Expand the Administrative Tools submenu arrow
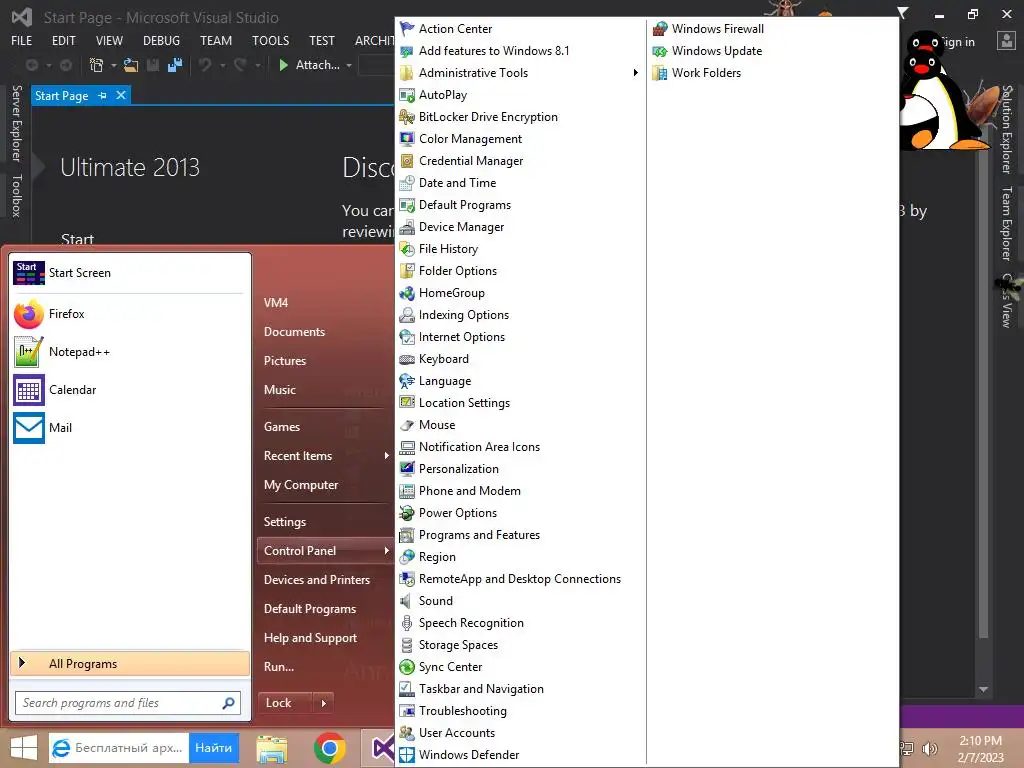The height and width of the screenshot is (768, 1024). (635, 72)
